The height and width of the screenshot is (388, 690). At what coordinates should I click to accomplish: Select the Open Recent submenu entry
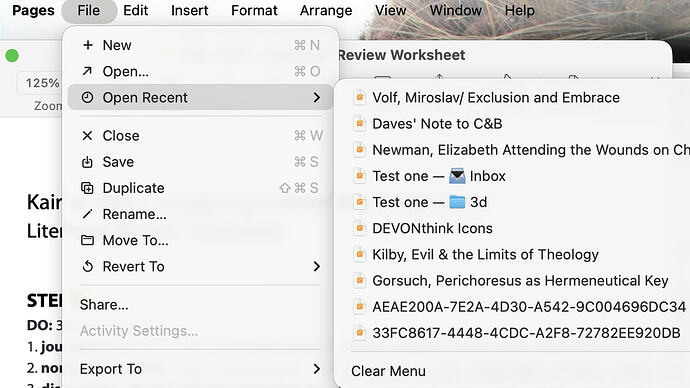(201, 97)
